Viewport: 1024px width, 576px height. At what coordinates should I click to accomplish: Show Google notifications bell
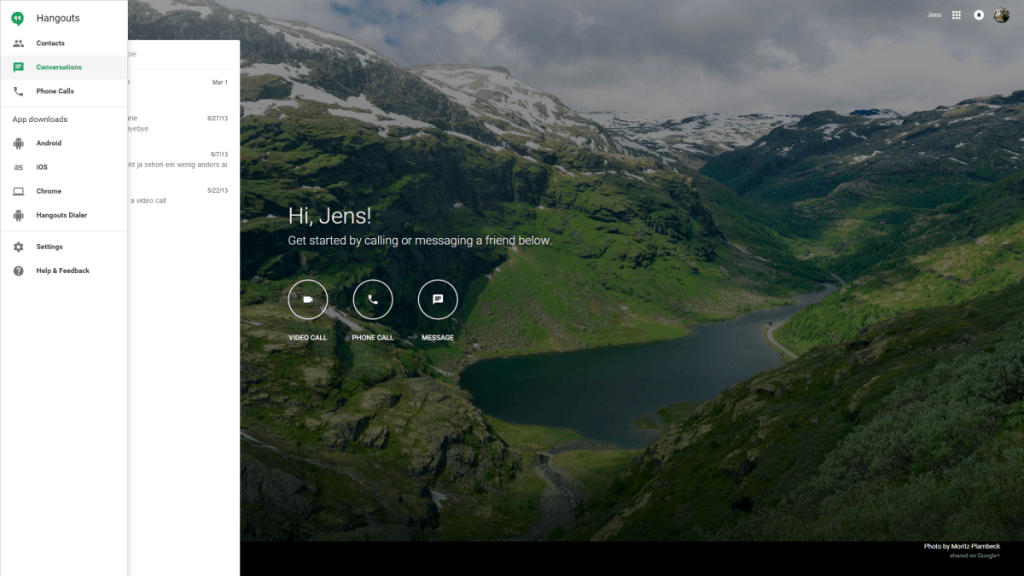coord(979,15)
